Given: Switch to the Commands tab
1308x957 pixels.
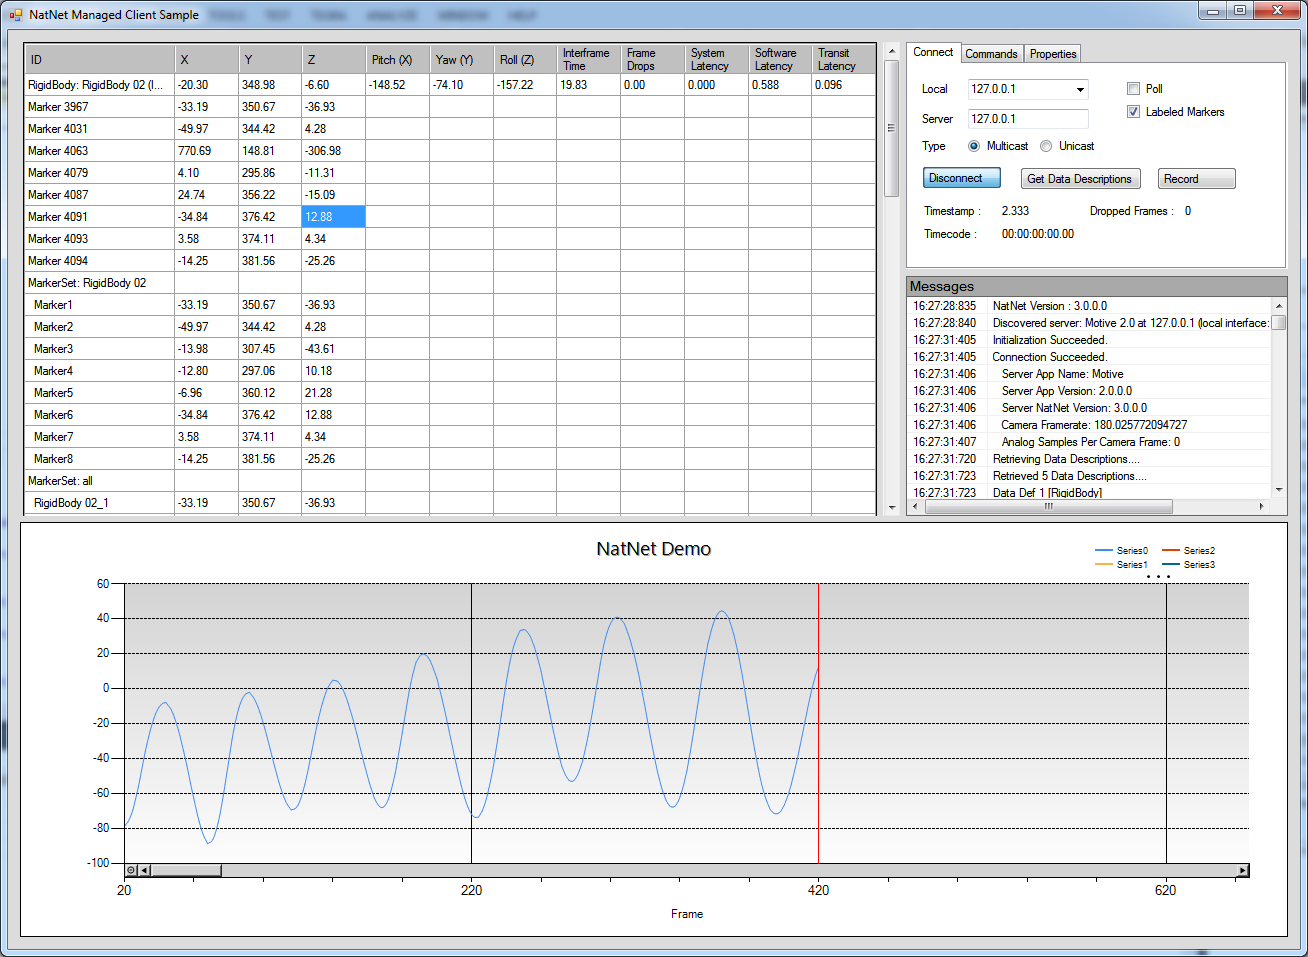Looking at the screenshot, I should (x=991, y=54).
